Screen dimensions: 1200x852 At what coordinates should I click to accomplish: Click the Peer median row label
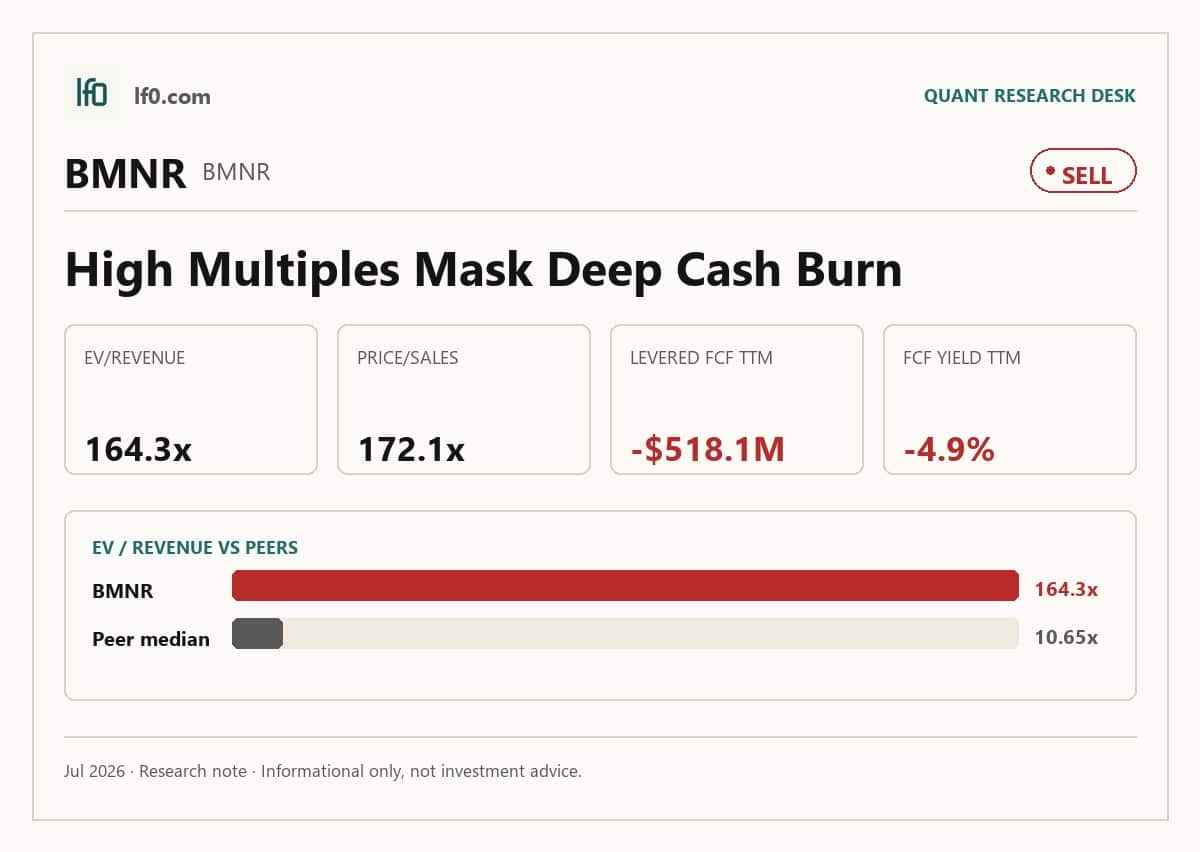coord(151,639)
